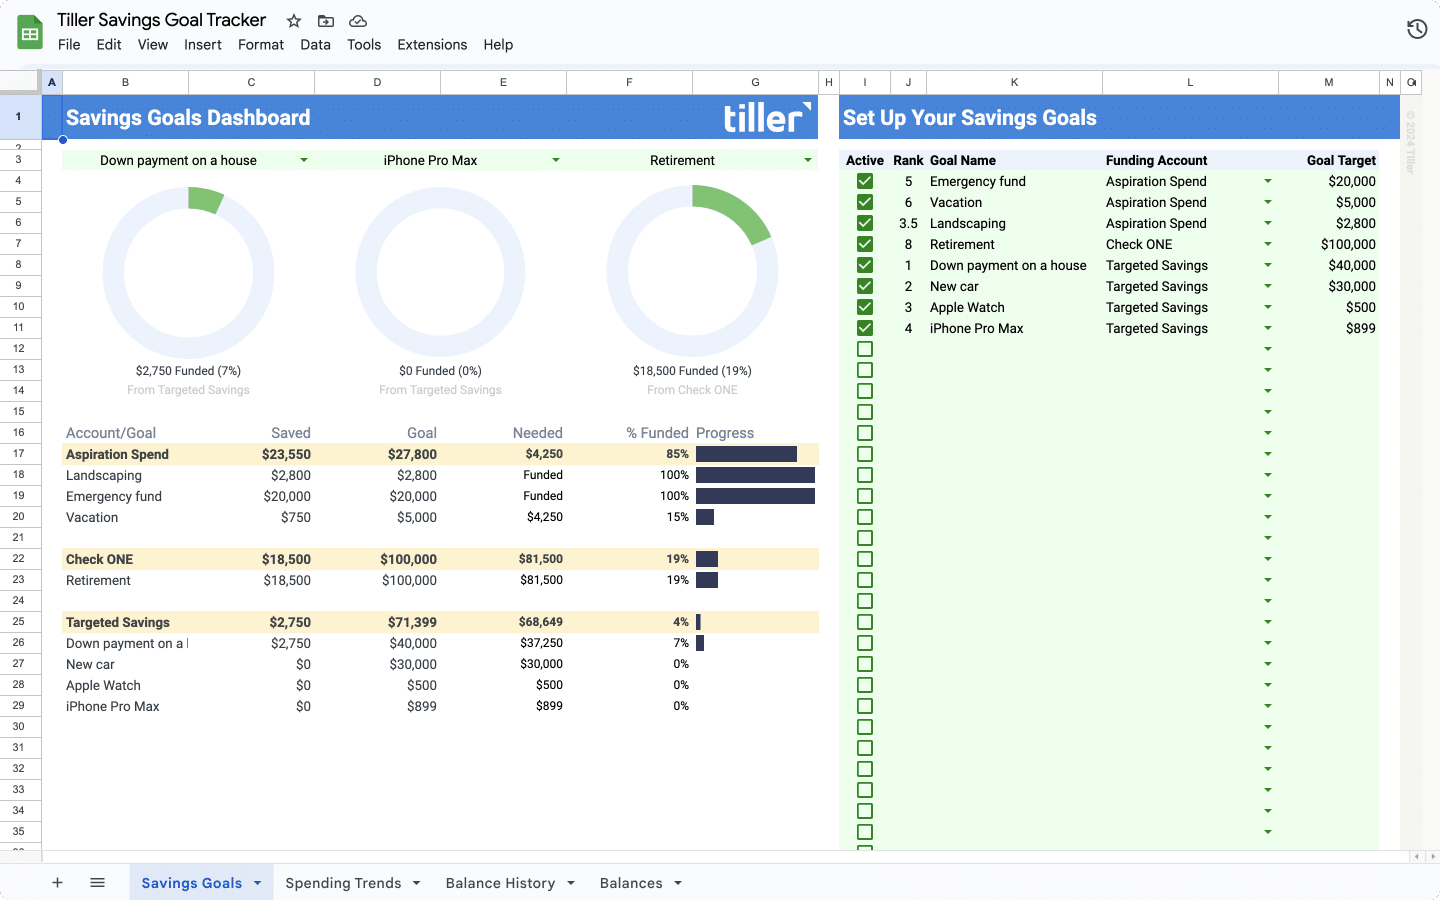Uncheck Active box for Emergency fund
Screen dimensions: 1440x900
[865, 181]
